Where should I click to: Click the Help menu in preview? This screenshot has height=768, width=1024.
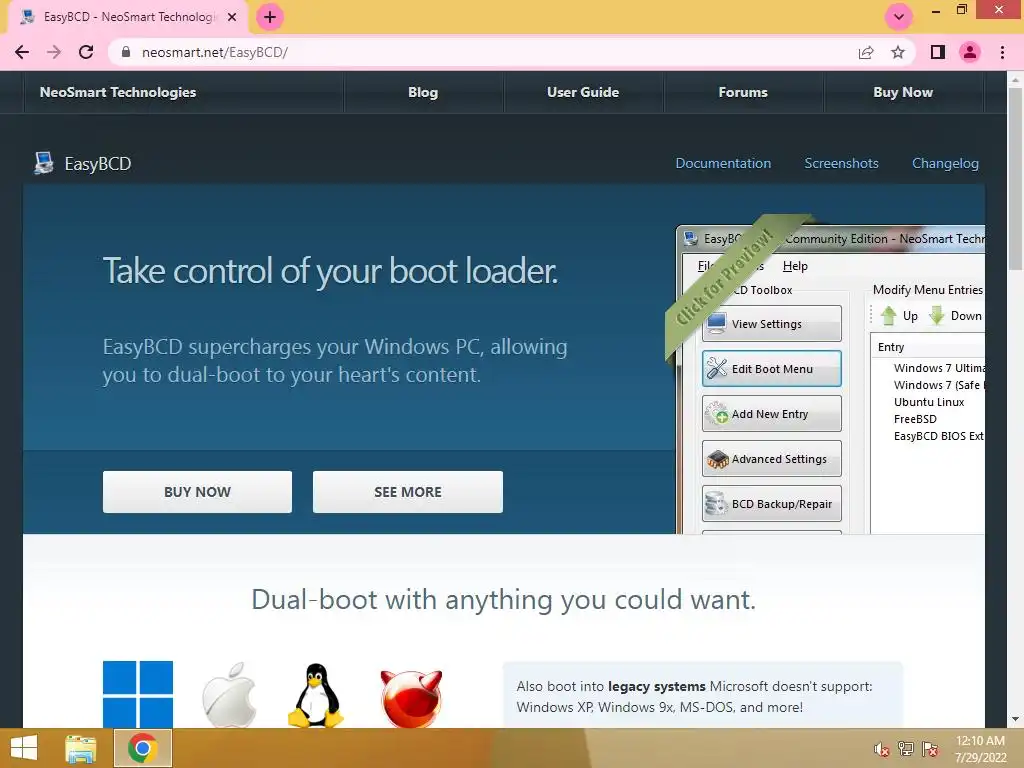pyautogui.click(x=795, y=266)
